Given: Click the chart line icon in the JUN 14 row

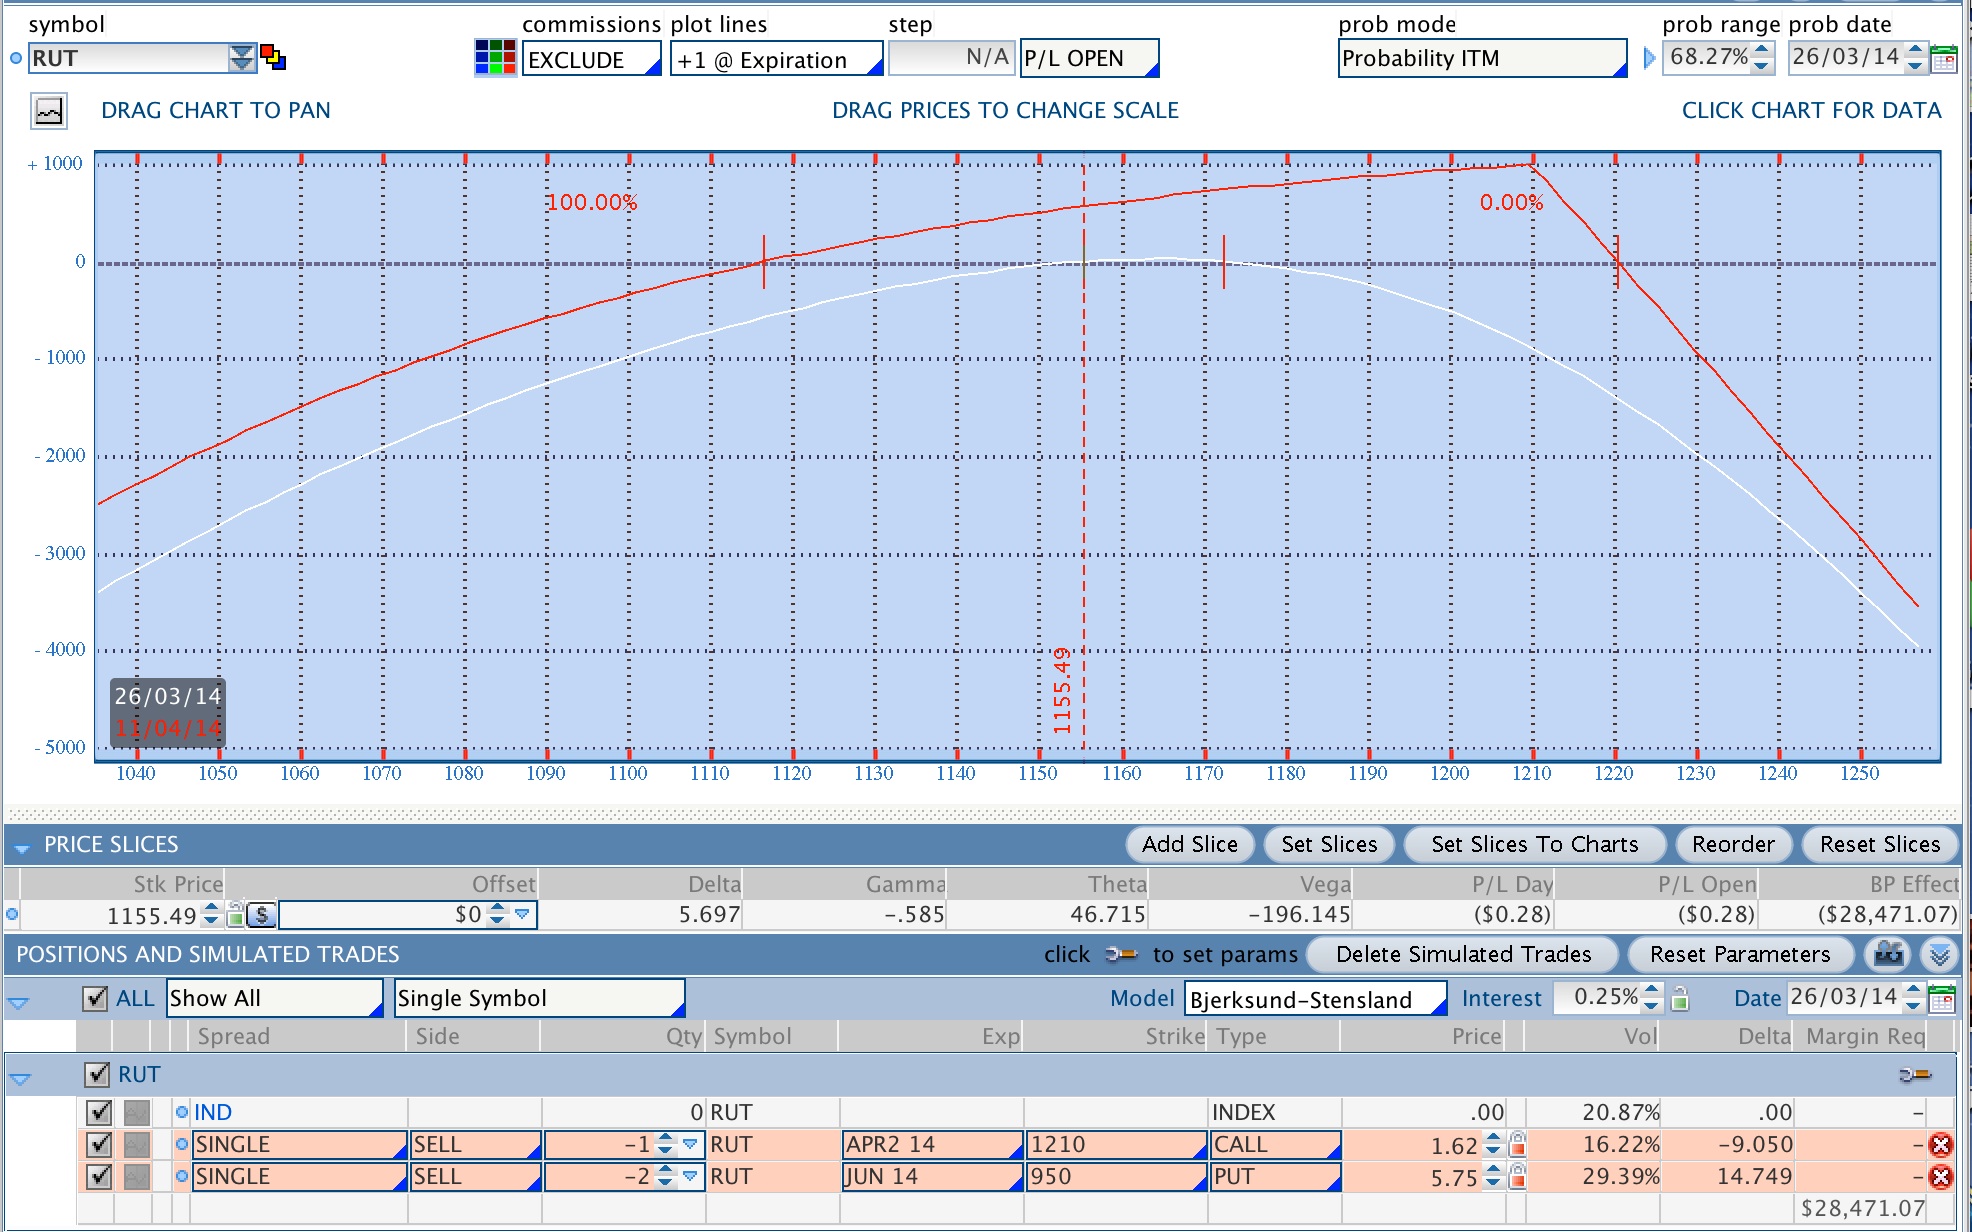Looking at the screenshot, I should click(x=137, y=1176).
